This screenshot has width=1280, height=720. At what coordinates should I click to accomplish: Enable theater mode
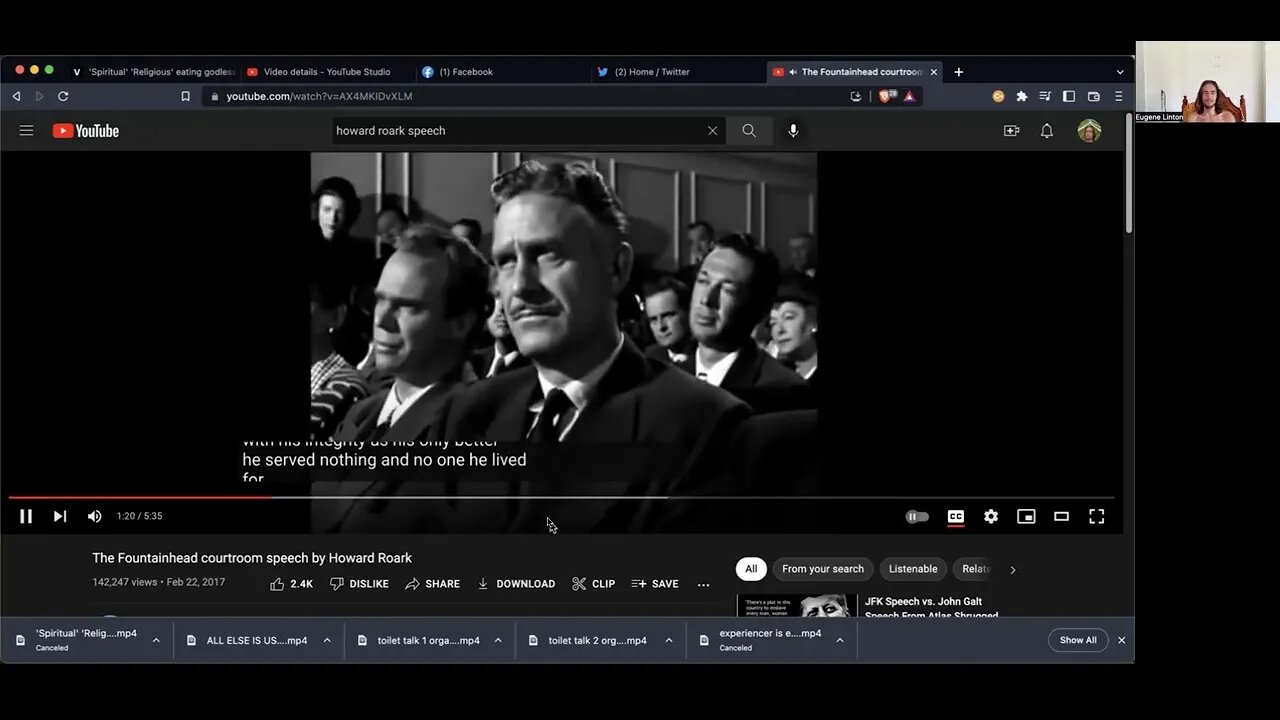point(1061,517)
